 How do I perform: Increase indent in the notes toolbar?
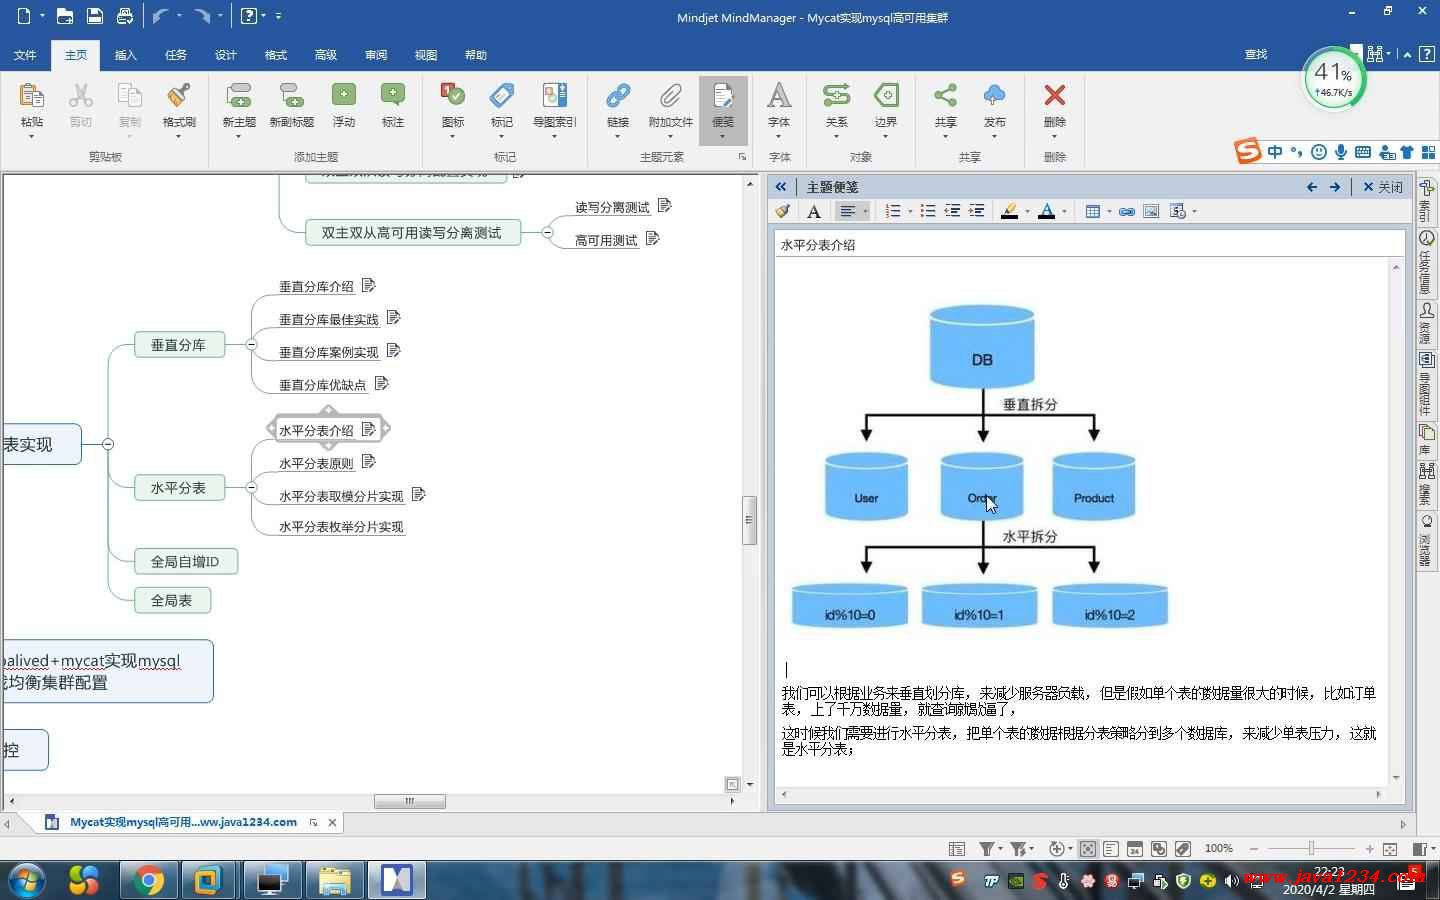coord(977,211)
